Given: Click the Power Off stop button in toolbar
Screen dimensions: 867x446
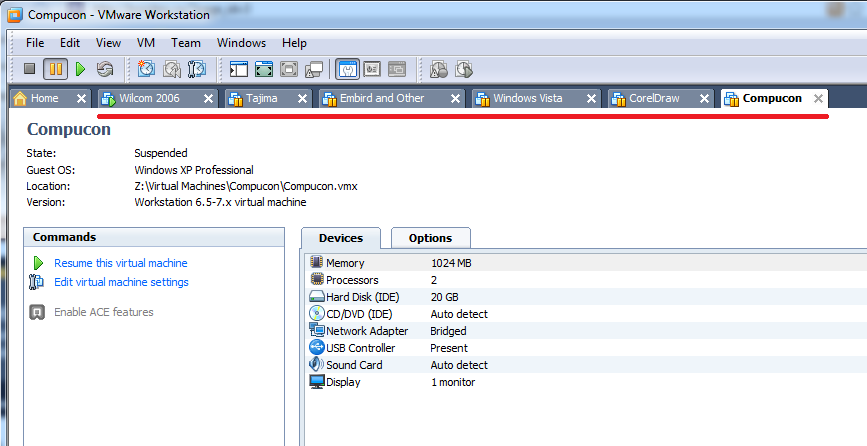Looking at the screenshot, I should click(x=30, y=70).
